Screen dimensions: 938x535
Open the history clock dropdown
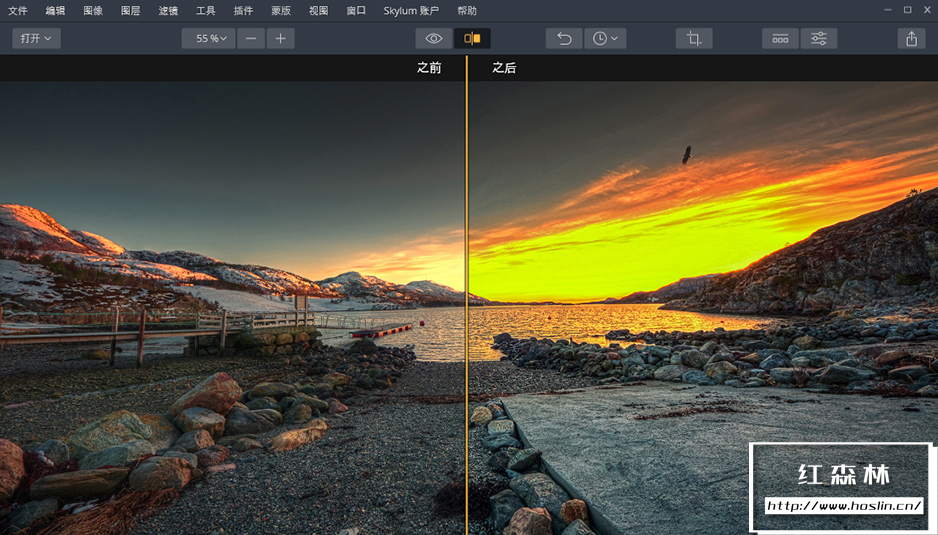(605, 38)
